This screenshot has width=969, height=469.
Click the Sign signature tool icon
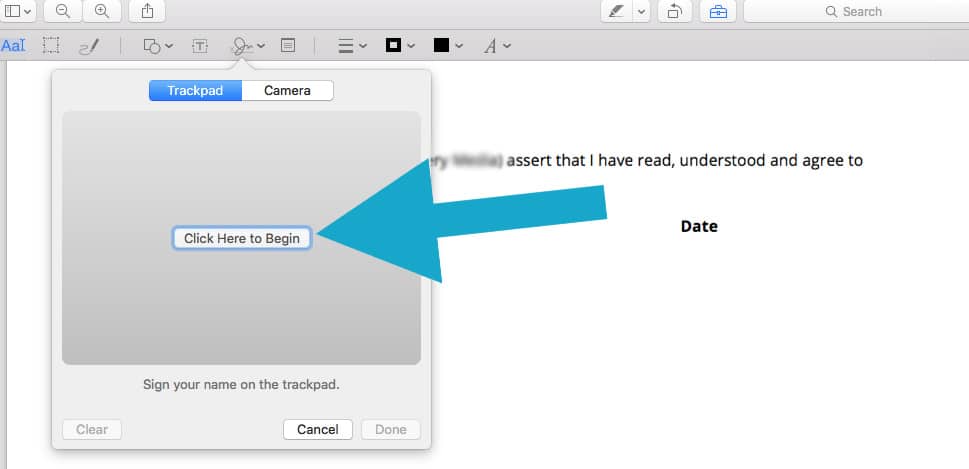pos(242,46)
